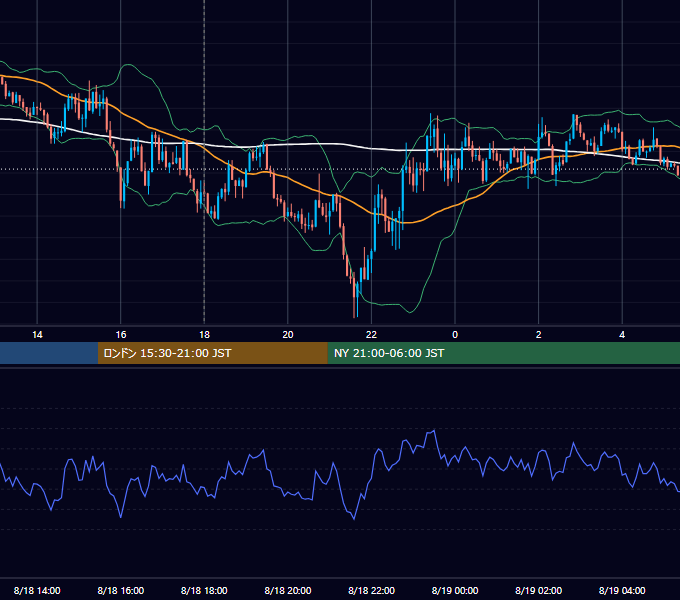This screenshot has height=600, width=680.
Task: Click the 20 hour axis label
Action: (288, 335)
